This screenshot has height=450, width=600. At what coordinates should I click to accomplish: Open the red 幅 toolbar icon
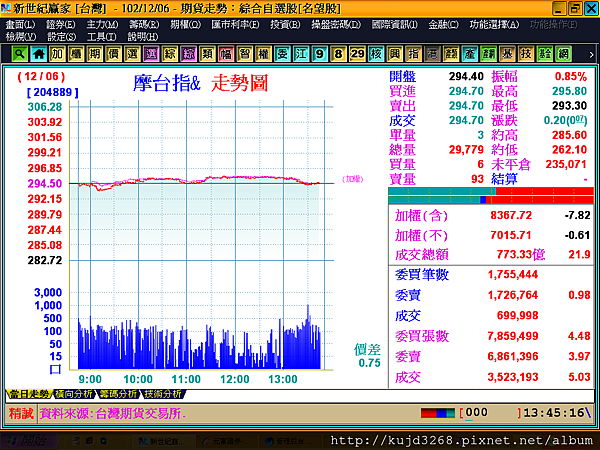pos(226,54)
